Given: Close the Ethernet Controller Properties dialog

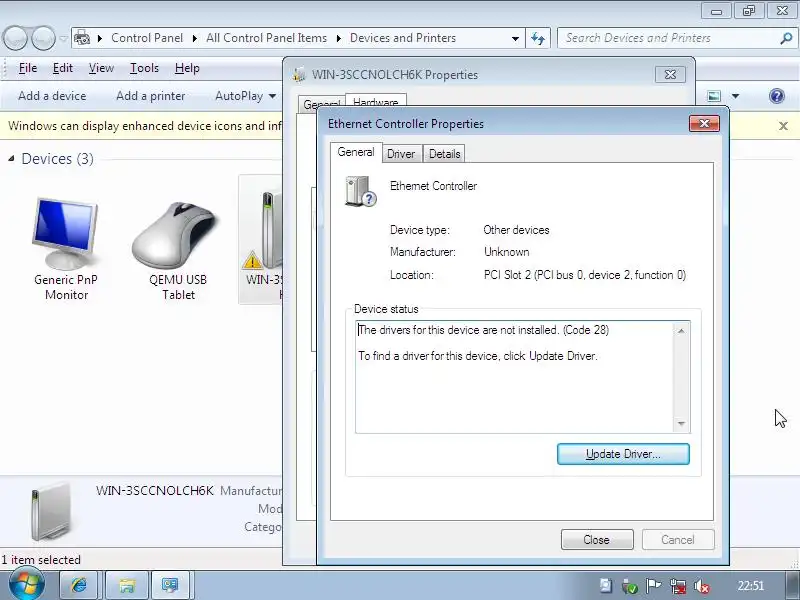Looking at the screenshot, I should [704, 123].
